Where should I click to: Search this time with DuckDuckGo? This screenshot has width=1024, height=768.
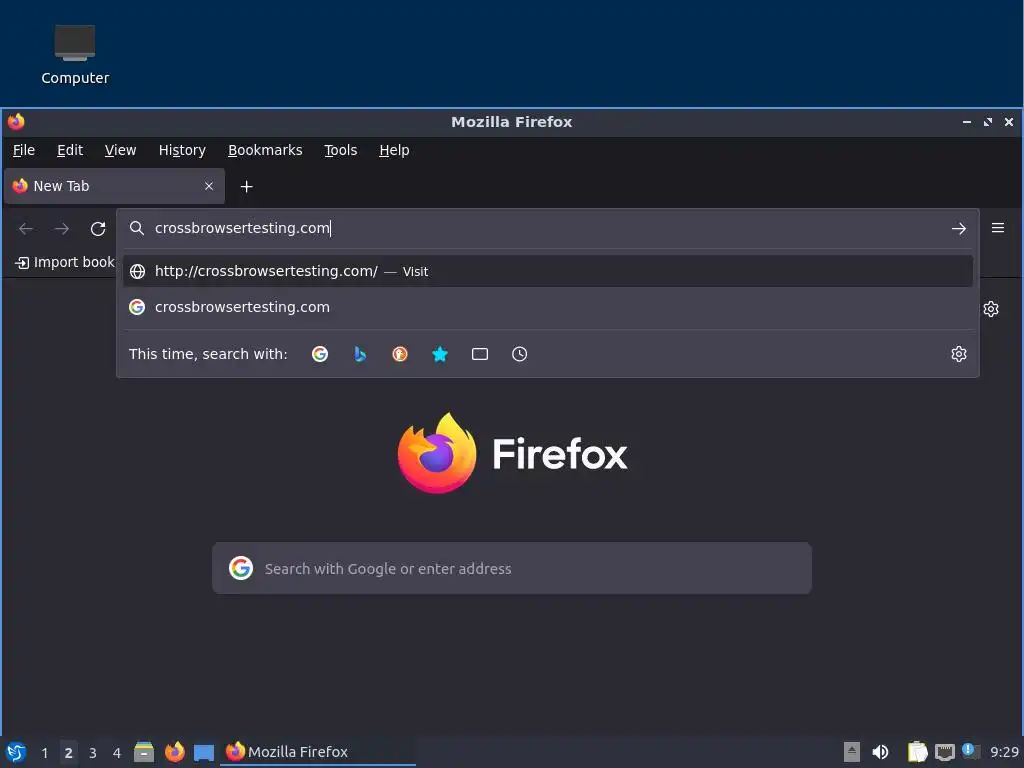[400, 354]
